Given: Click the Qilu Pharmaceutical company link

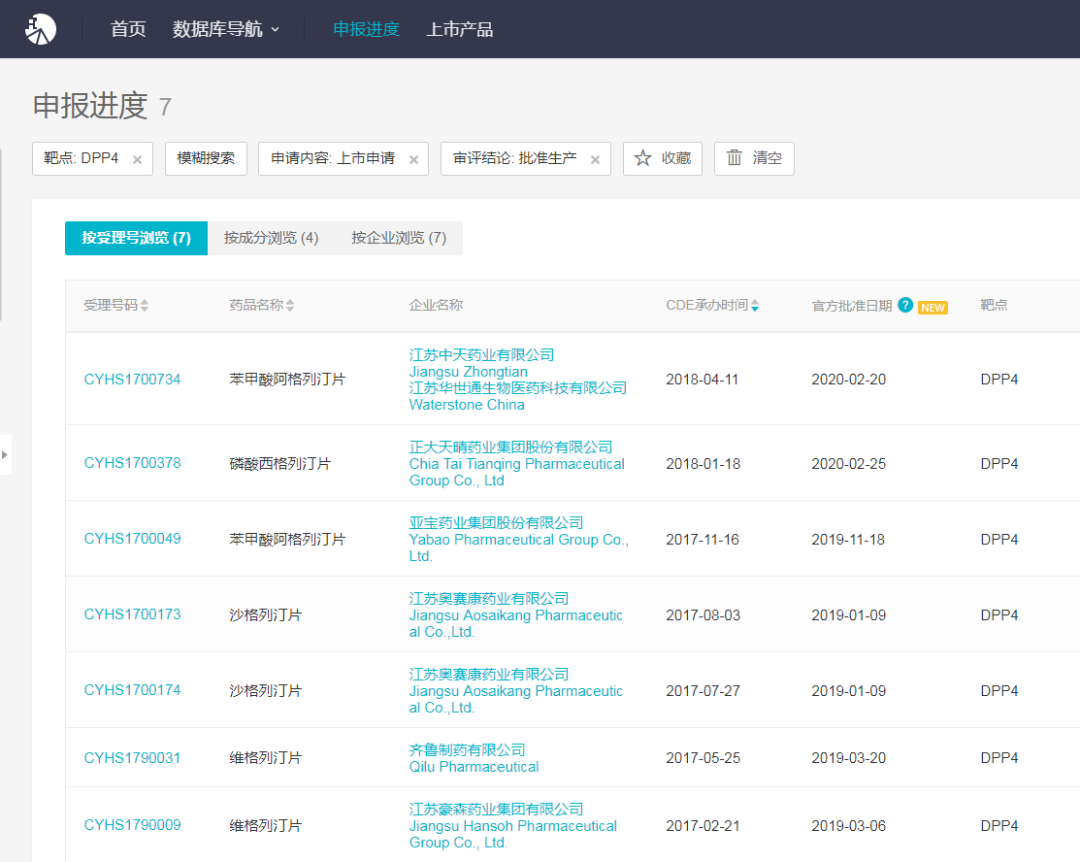Looking at the screenshot, I should (474, 767).
